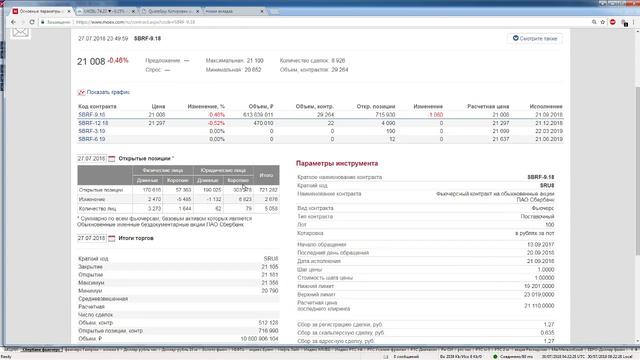Screen dimensions: 640x360
Task: Close the third browser tab
Action: [x=198, y=11]
